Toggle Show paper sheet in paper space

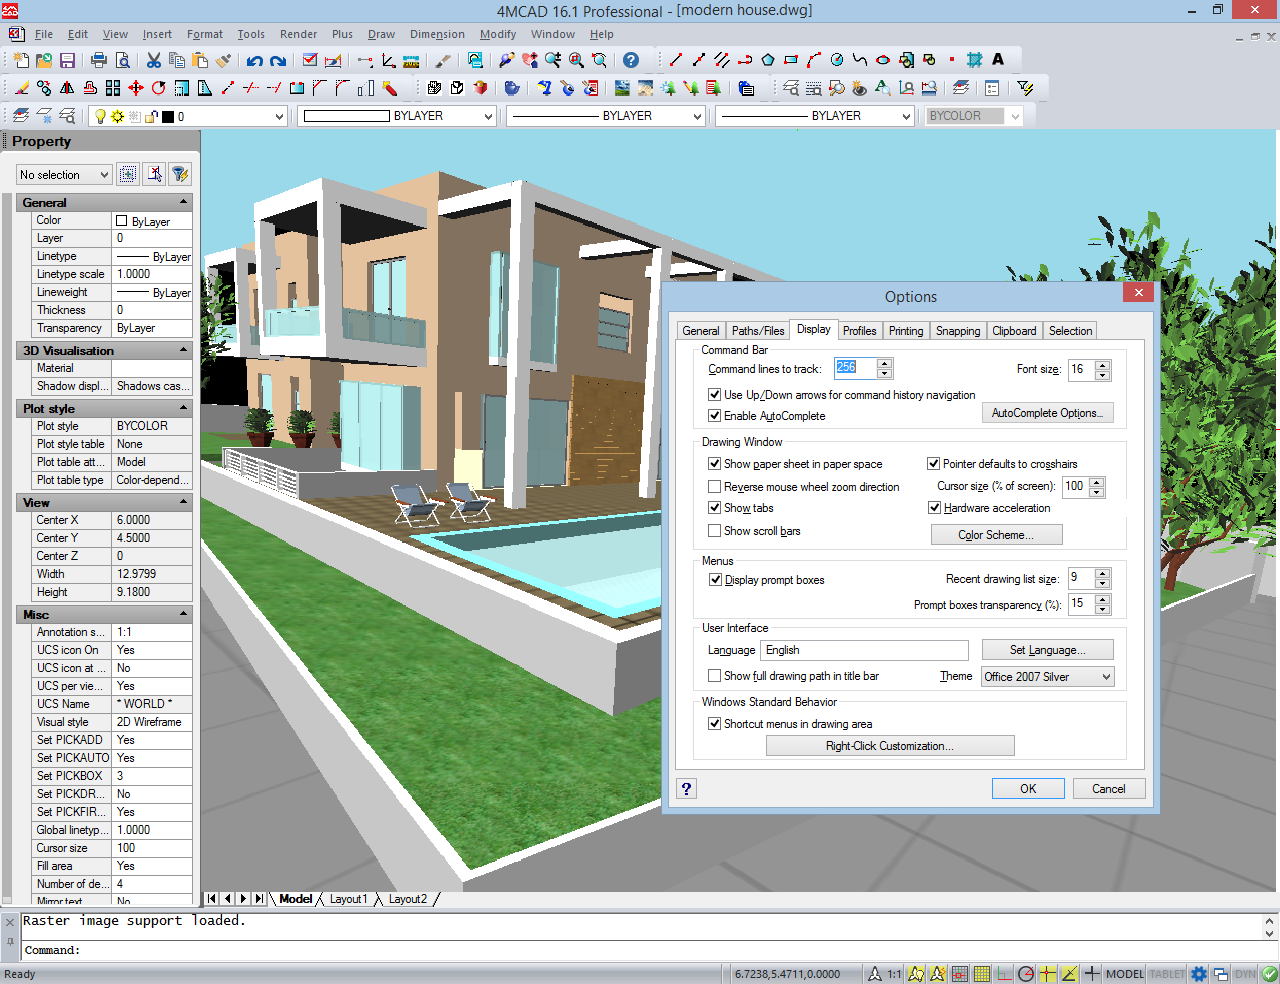tap(714, 464)
